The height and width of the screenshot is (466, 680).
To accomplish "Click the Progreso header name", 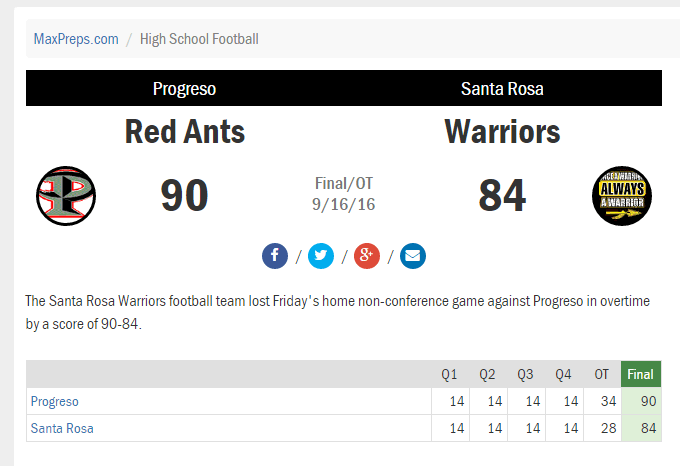I will click(x=184, y=89).
